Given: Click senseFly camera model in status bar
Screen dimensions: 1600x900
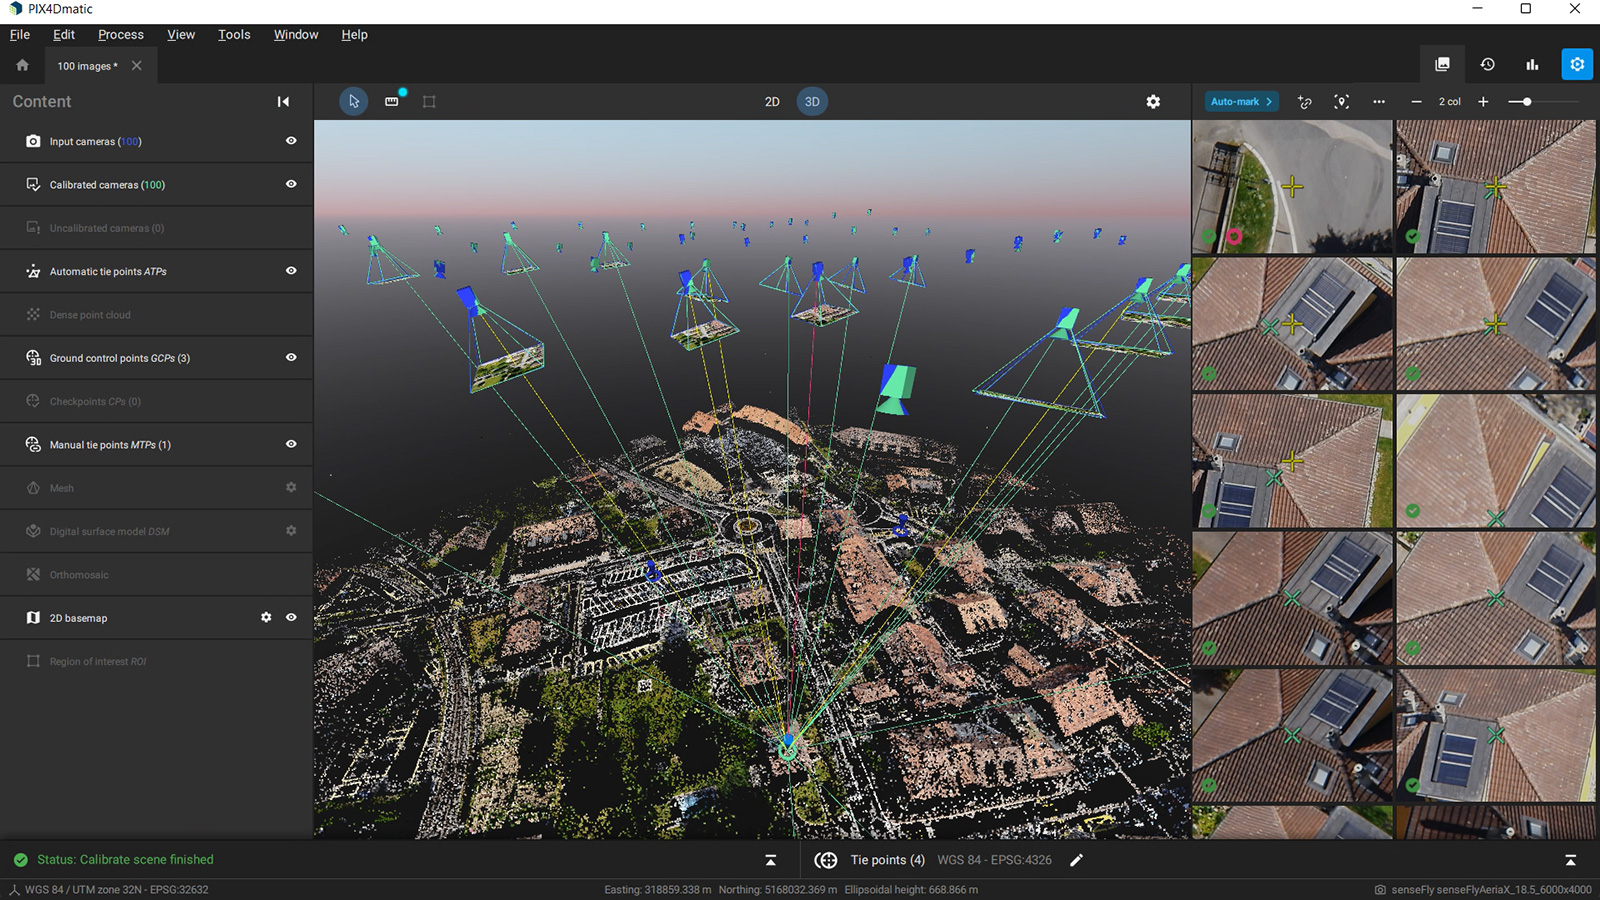Looking at the screenshot, I should (x=1491, y=889).
